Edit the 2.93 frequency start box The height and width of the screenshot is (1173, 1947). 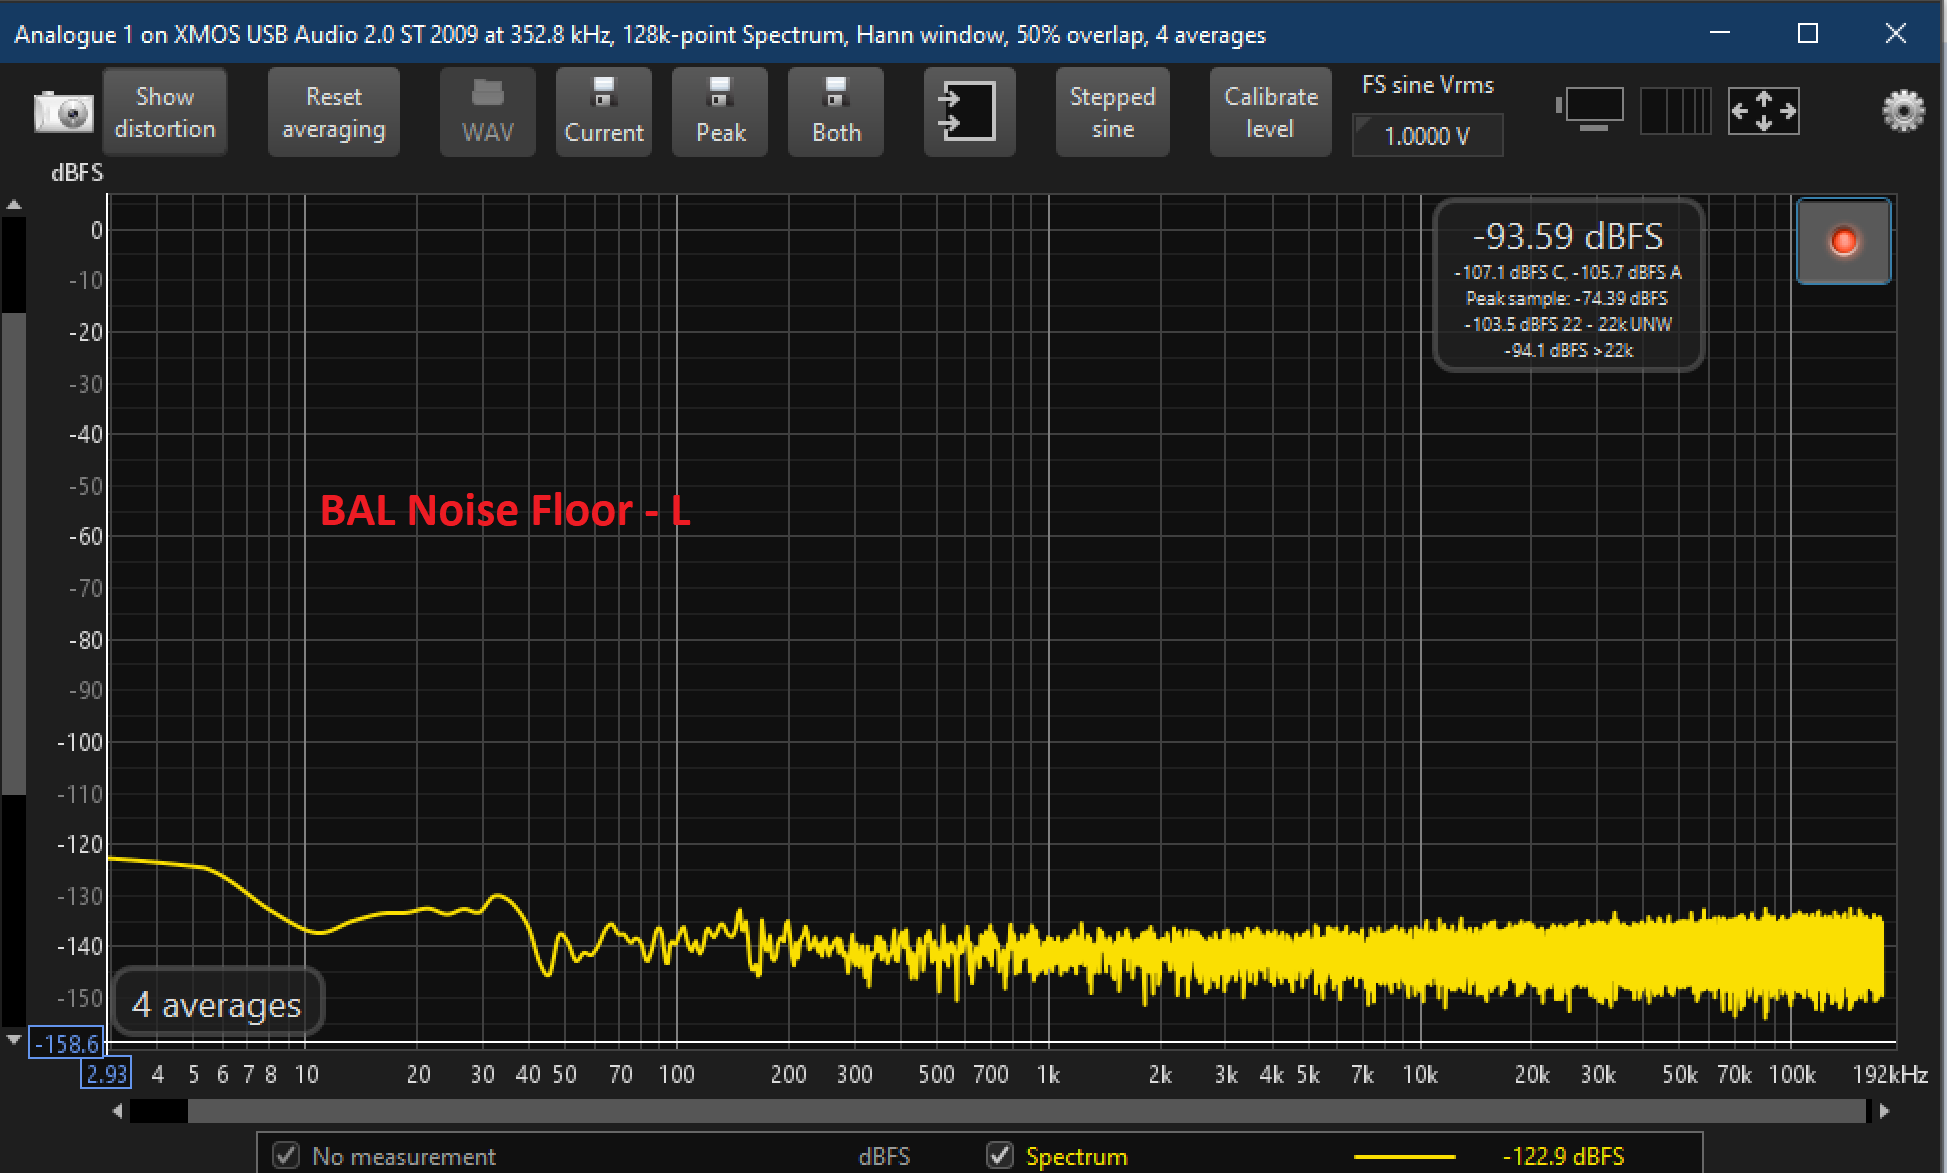(106, 1073)
